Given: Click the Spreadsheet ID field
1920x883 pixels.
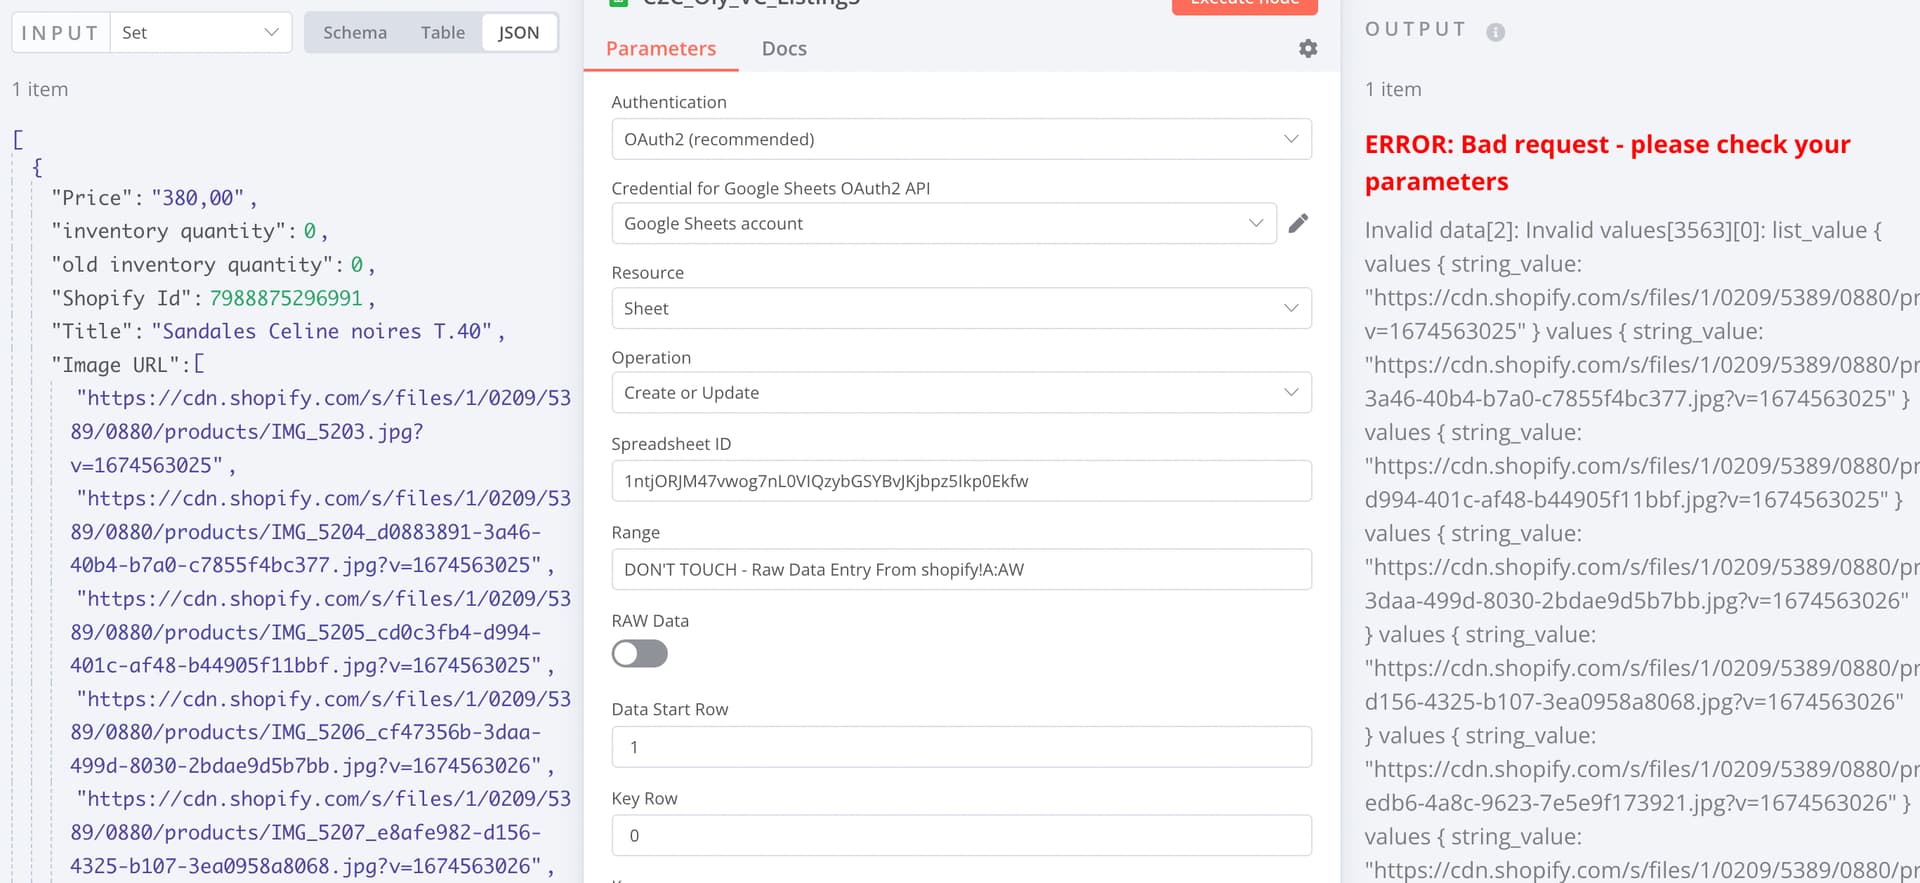Looking at the screenshot, I should (960, 481).
